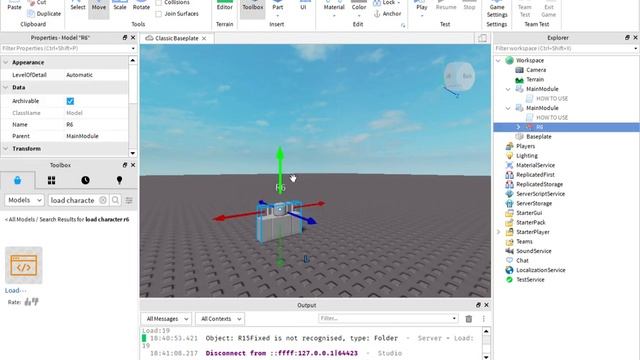This screenshot has height=360, width=640.
Task: Select StarterGui in Explorer
Action: tap(529, 213)
